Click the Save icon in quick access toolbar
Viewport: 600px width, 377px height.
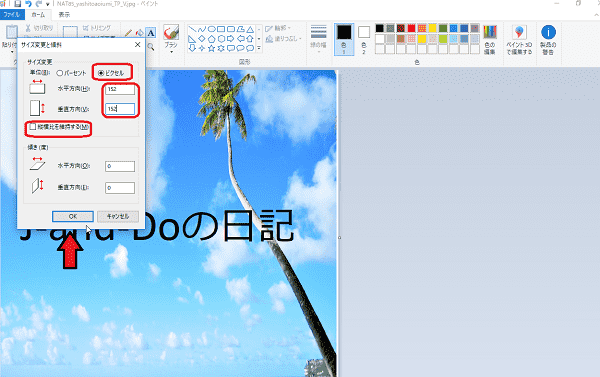click(18, 4)
